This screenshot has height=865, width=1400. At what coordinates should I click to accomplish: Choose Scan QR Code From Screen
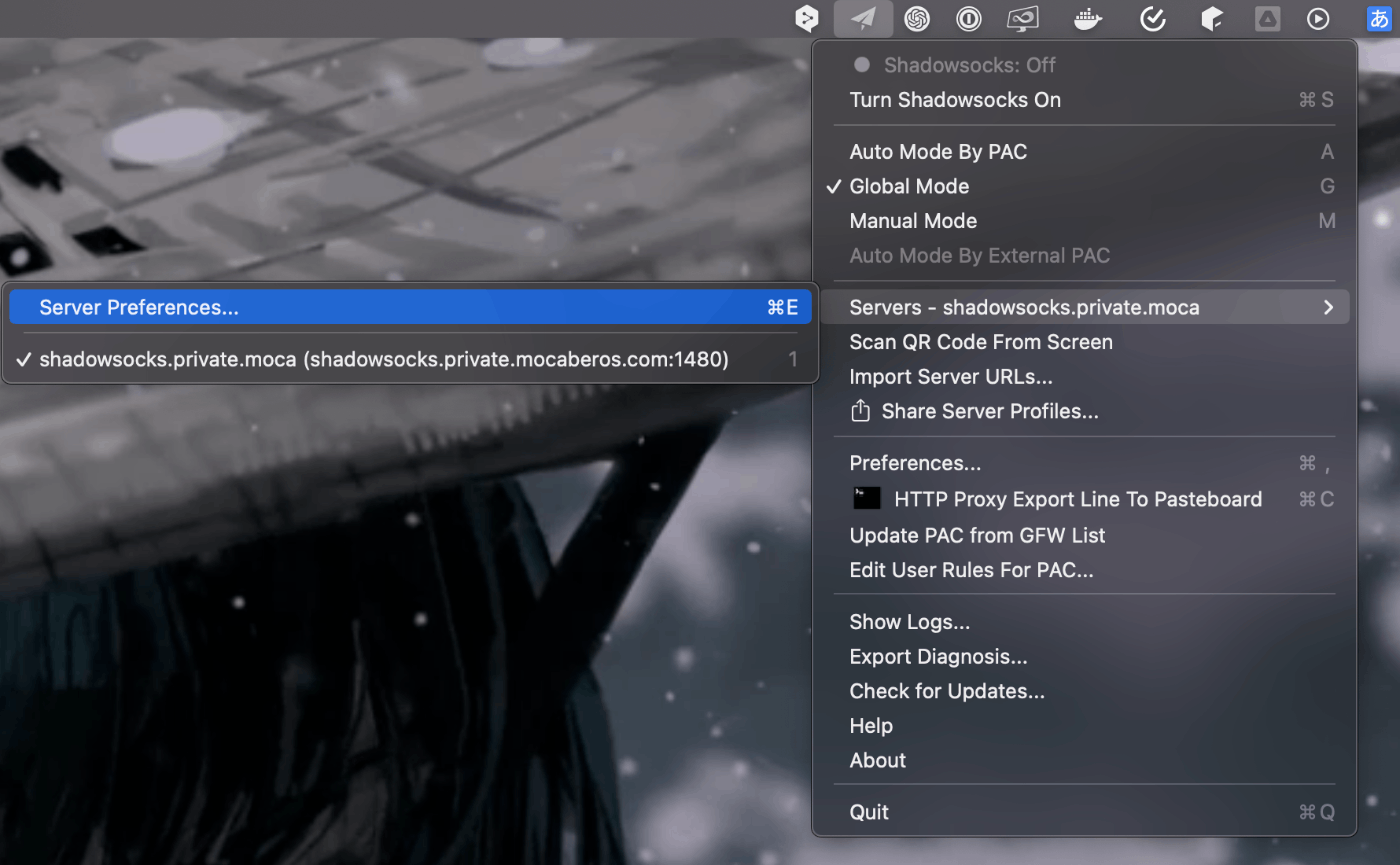1083,342
